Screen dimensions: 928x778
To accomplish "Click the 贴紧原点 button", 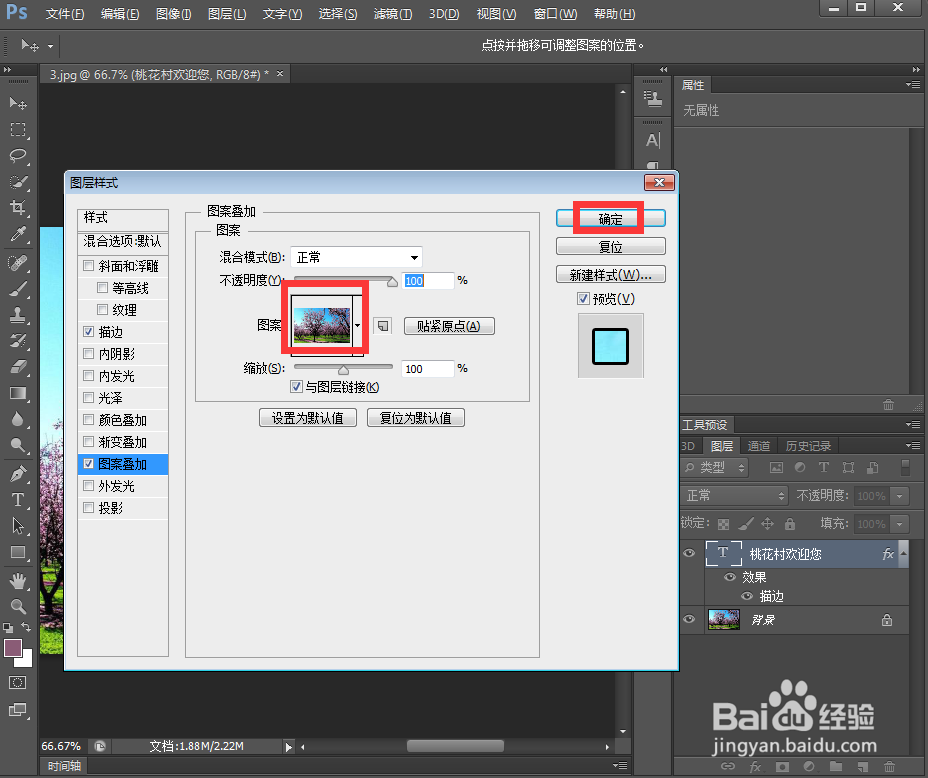I will click(x=448, y=326).
